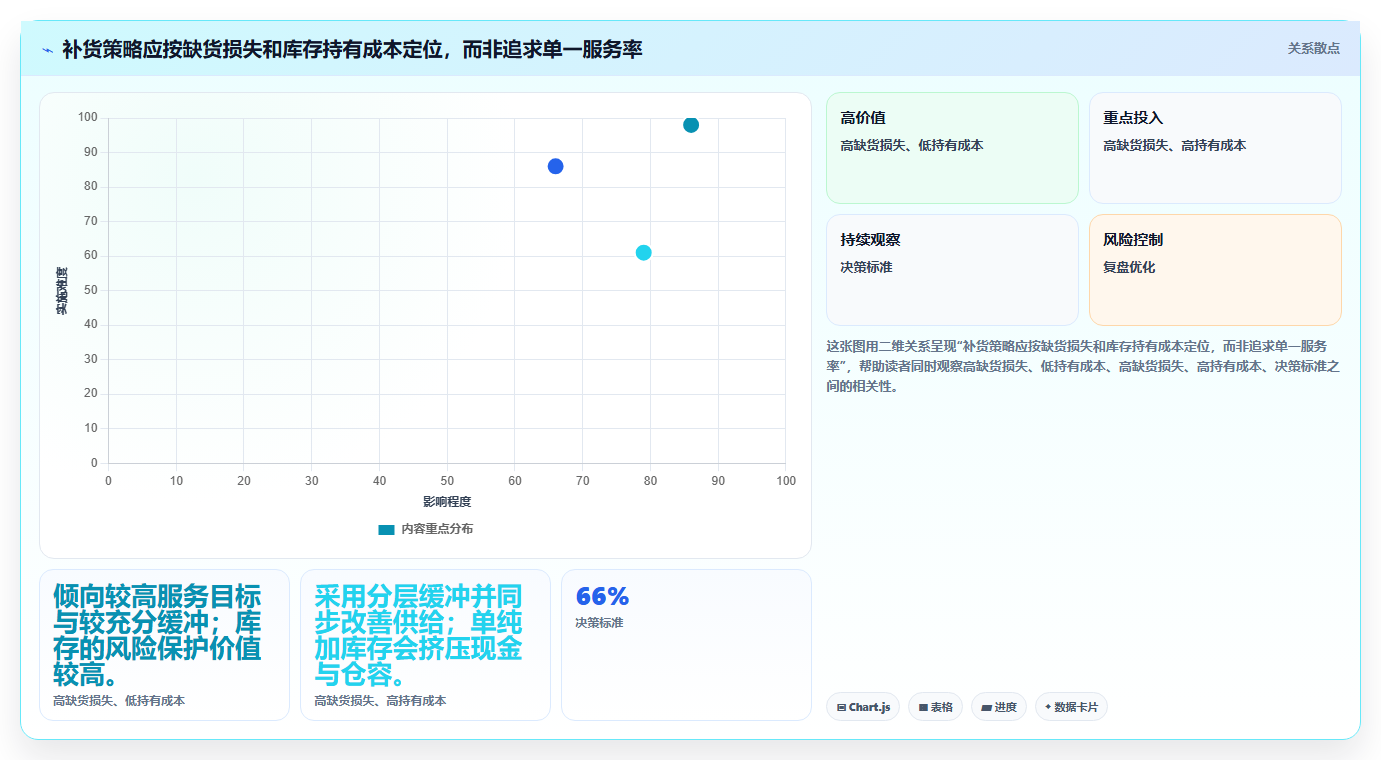Click the 内容重点分布 legend label
Image resolution: width=1381 pixels, height=760 pixels.
pyautogui.click(x=437, y=529)
